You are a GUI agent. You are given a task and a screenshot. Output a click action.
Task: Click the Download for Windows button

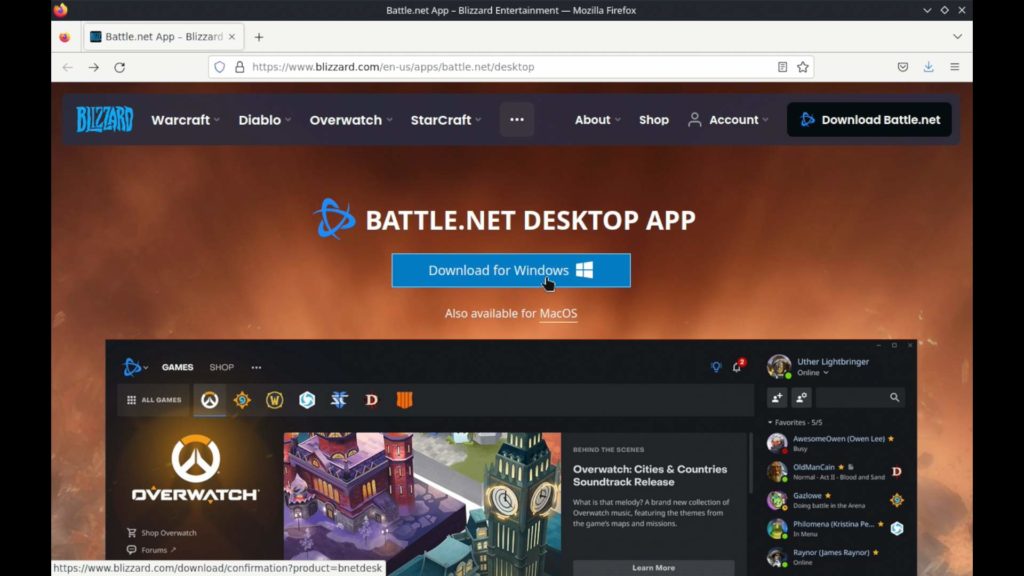coord(511,270)
